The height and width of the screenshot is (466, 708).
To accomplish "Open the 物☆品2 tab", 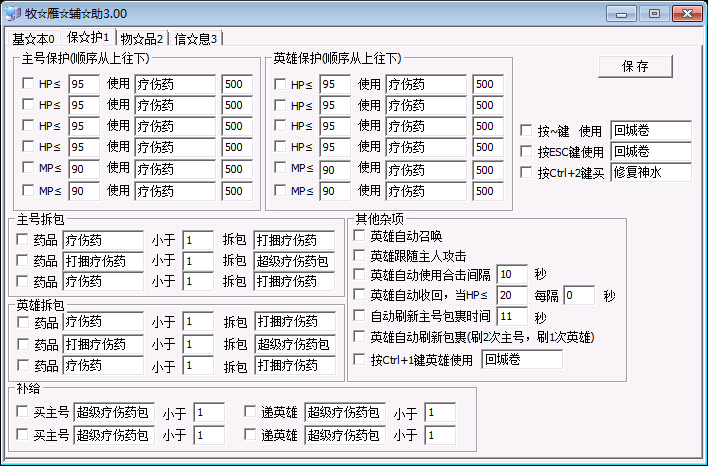I will coord(142,39).
